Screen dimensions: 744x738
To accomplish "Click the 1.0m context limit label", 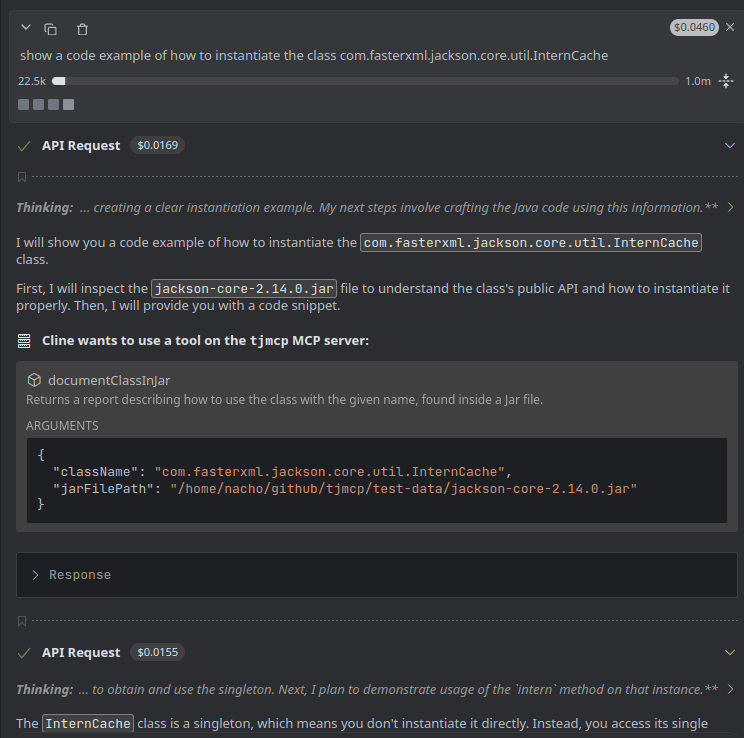I will coord(698,81).
